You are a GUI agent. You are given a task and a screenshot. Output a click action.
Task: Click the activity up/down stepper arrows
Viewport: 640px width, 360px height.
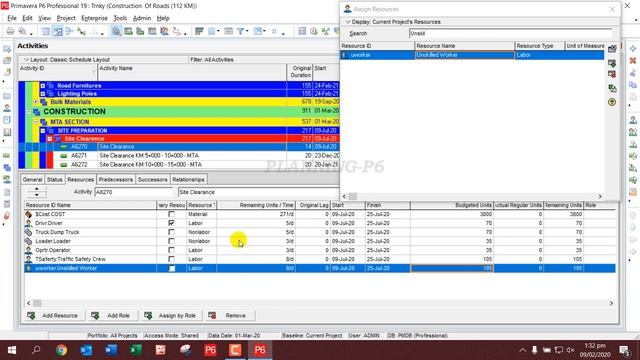pos(36,192)
